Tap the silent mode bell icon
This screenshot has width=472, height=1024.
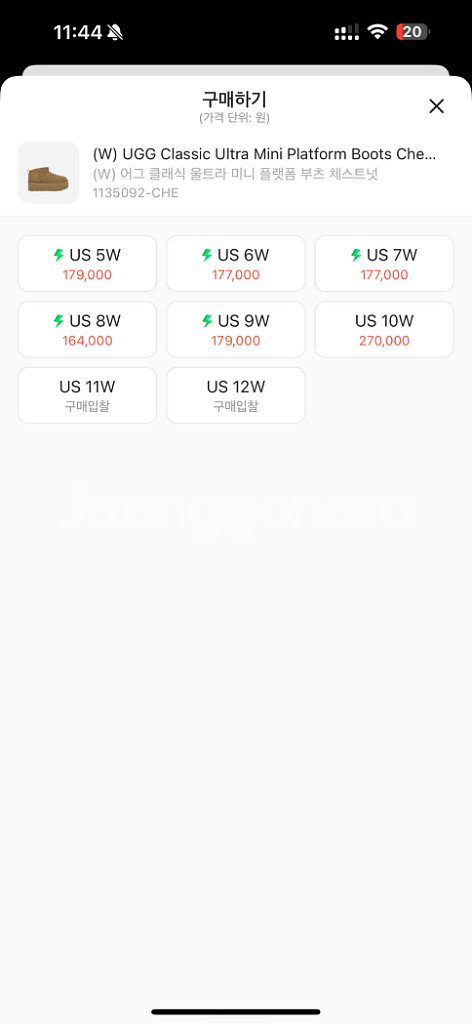pos(116,32)
